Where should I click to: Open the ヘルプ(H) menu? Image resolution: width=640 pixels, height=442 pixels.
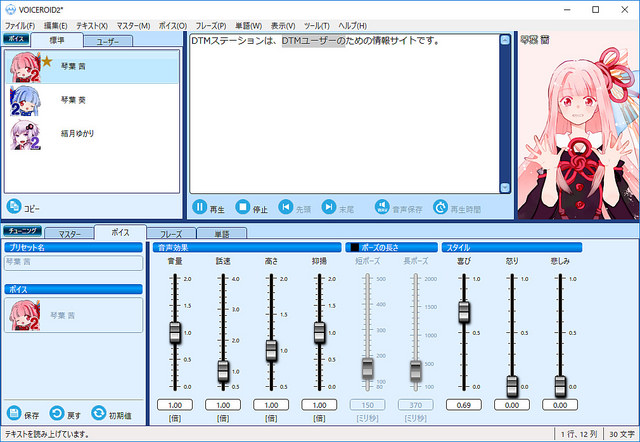coord(352,26)
